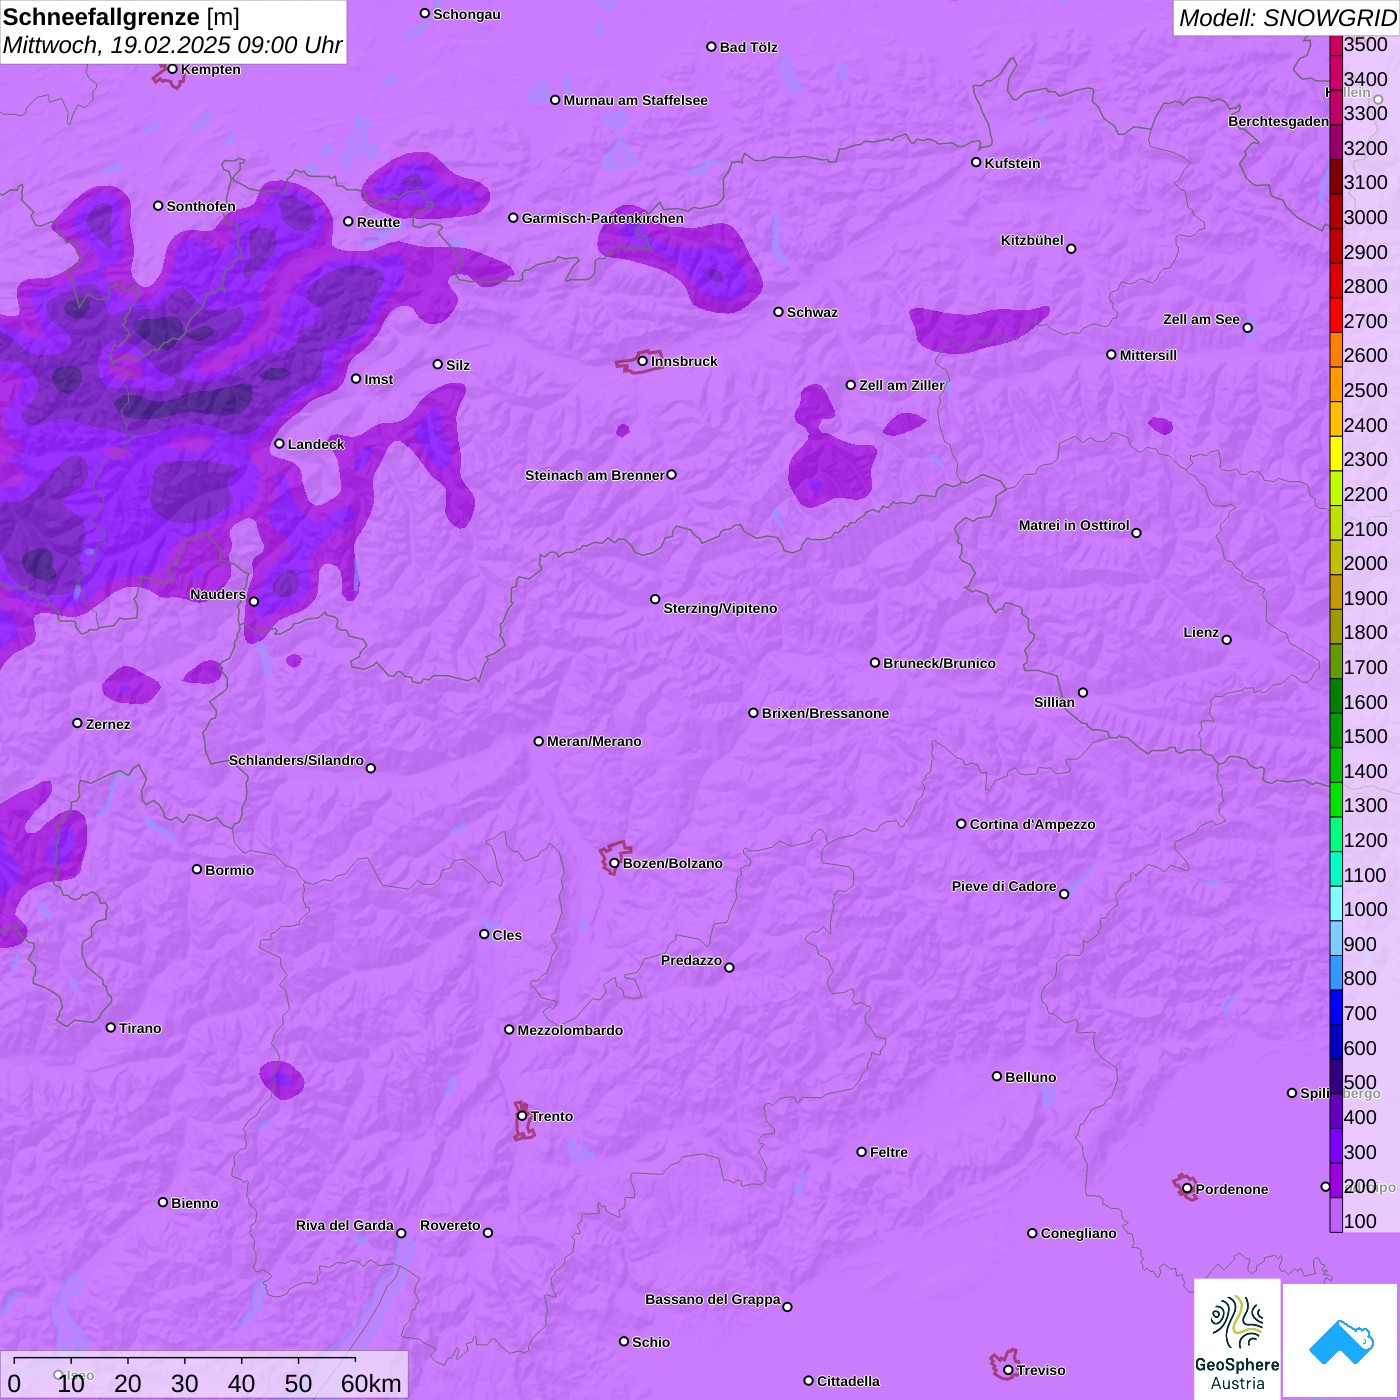The width and height of the screenshot is (1400, 1400).
Task: Click the Cles label
Action: point(507,935)
